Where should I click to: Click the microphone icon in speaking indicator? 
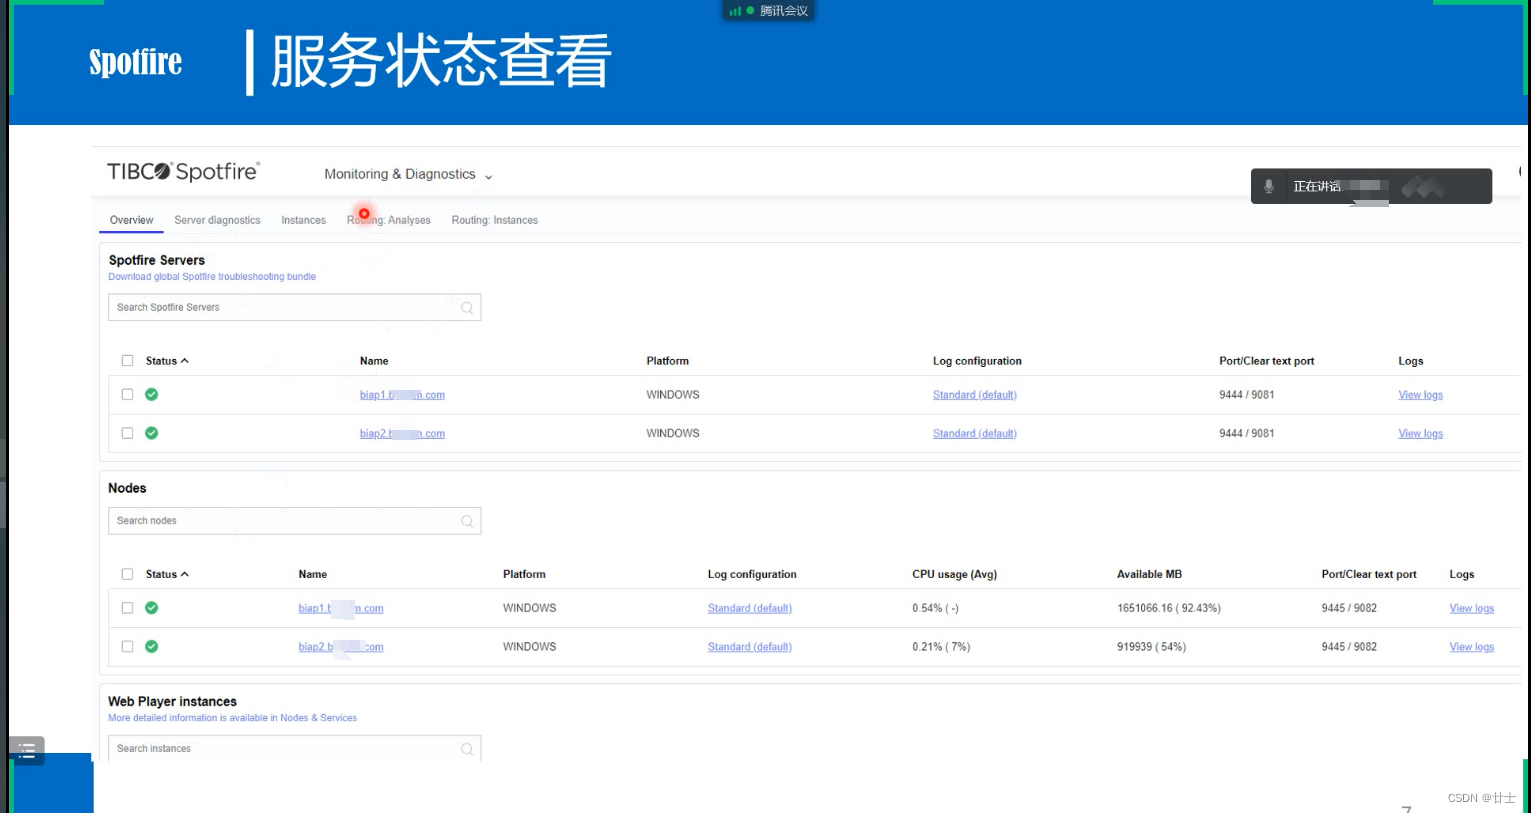coord(1269,186)
